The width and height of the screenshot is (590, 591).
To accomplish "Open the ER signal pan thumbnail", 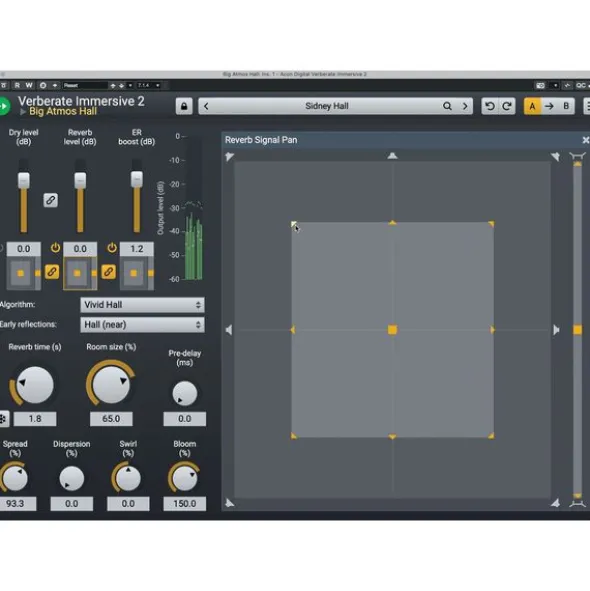I will [136, 273].
